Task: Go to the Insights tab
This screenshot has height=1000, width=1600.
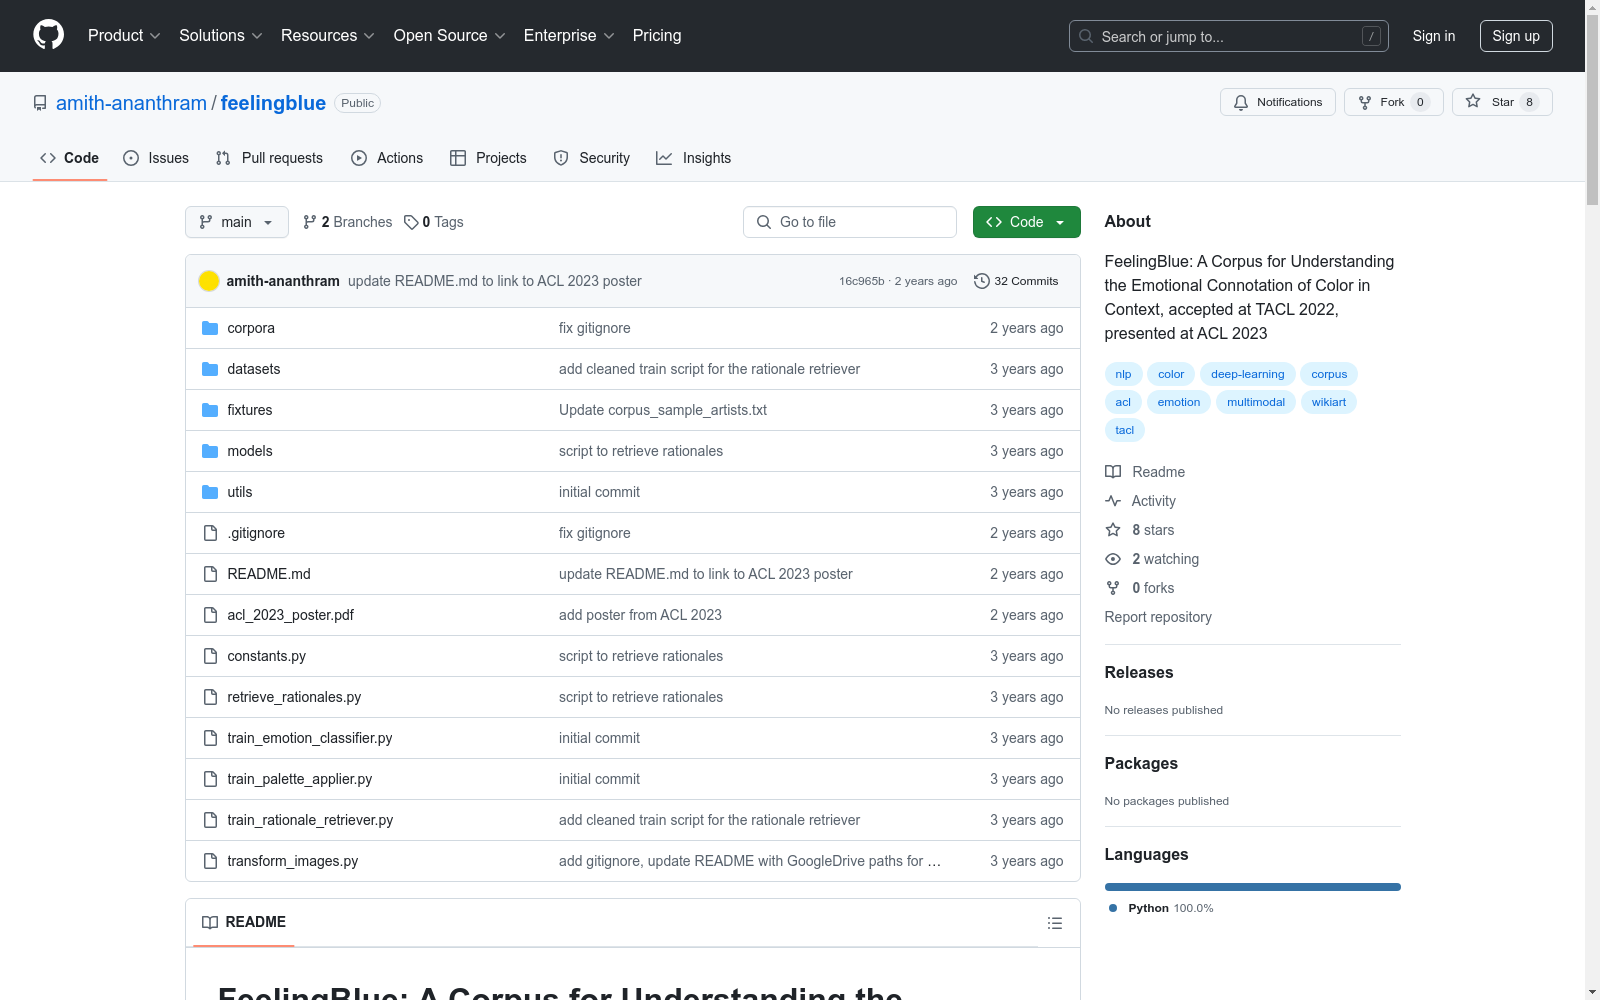Action: pyautogui.click(x=694, y=158)
